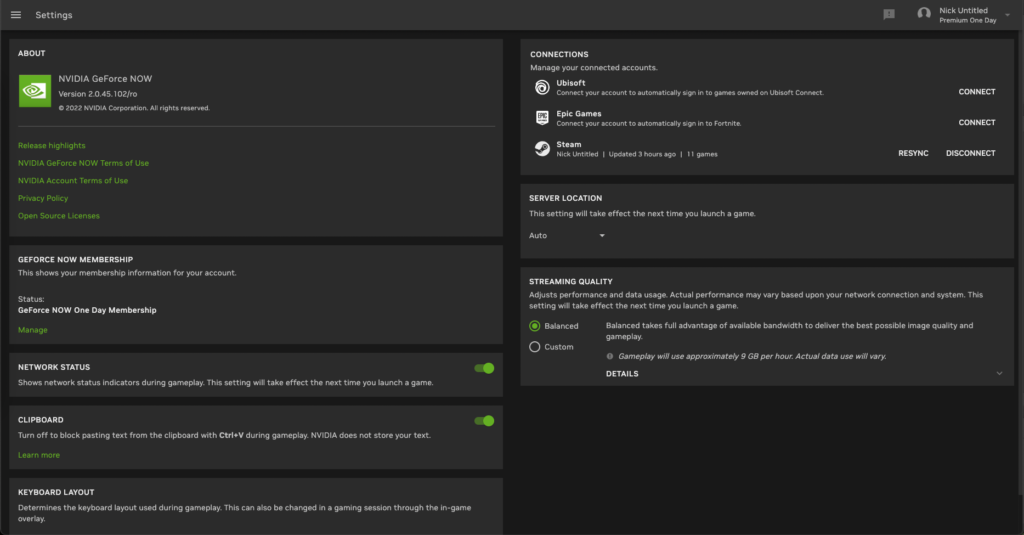Click the user profile avatar icon

tap(924, 14)
